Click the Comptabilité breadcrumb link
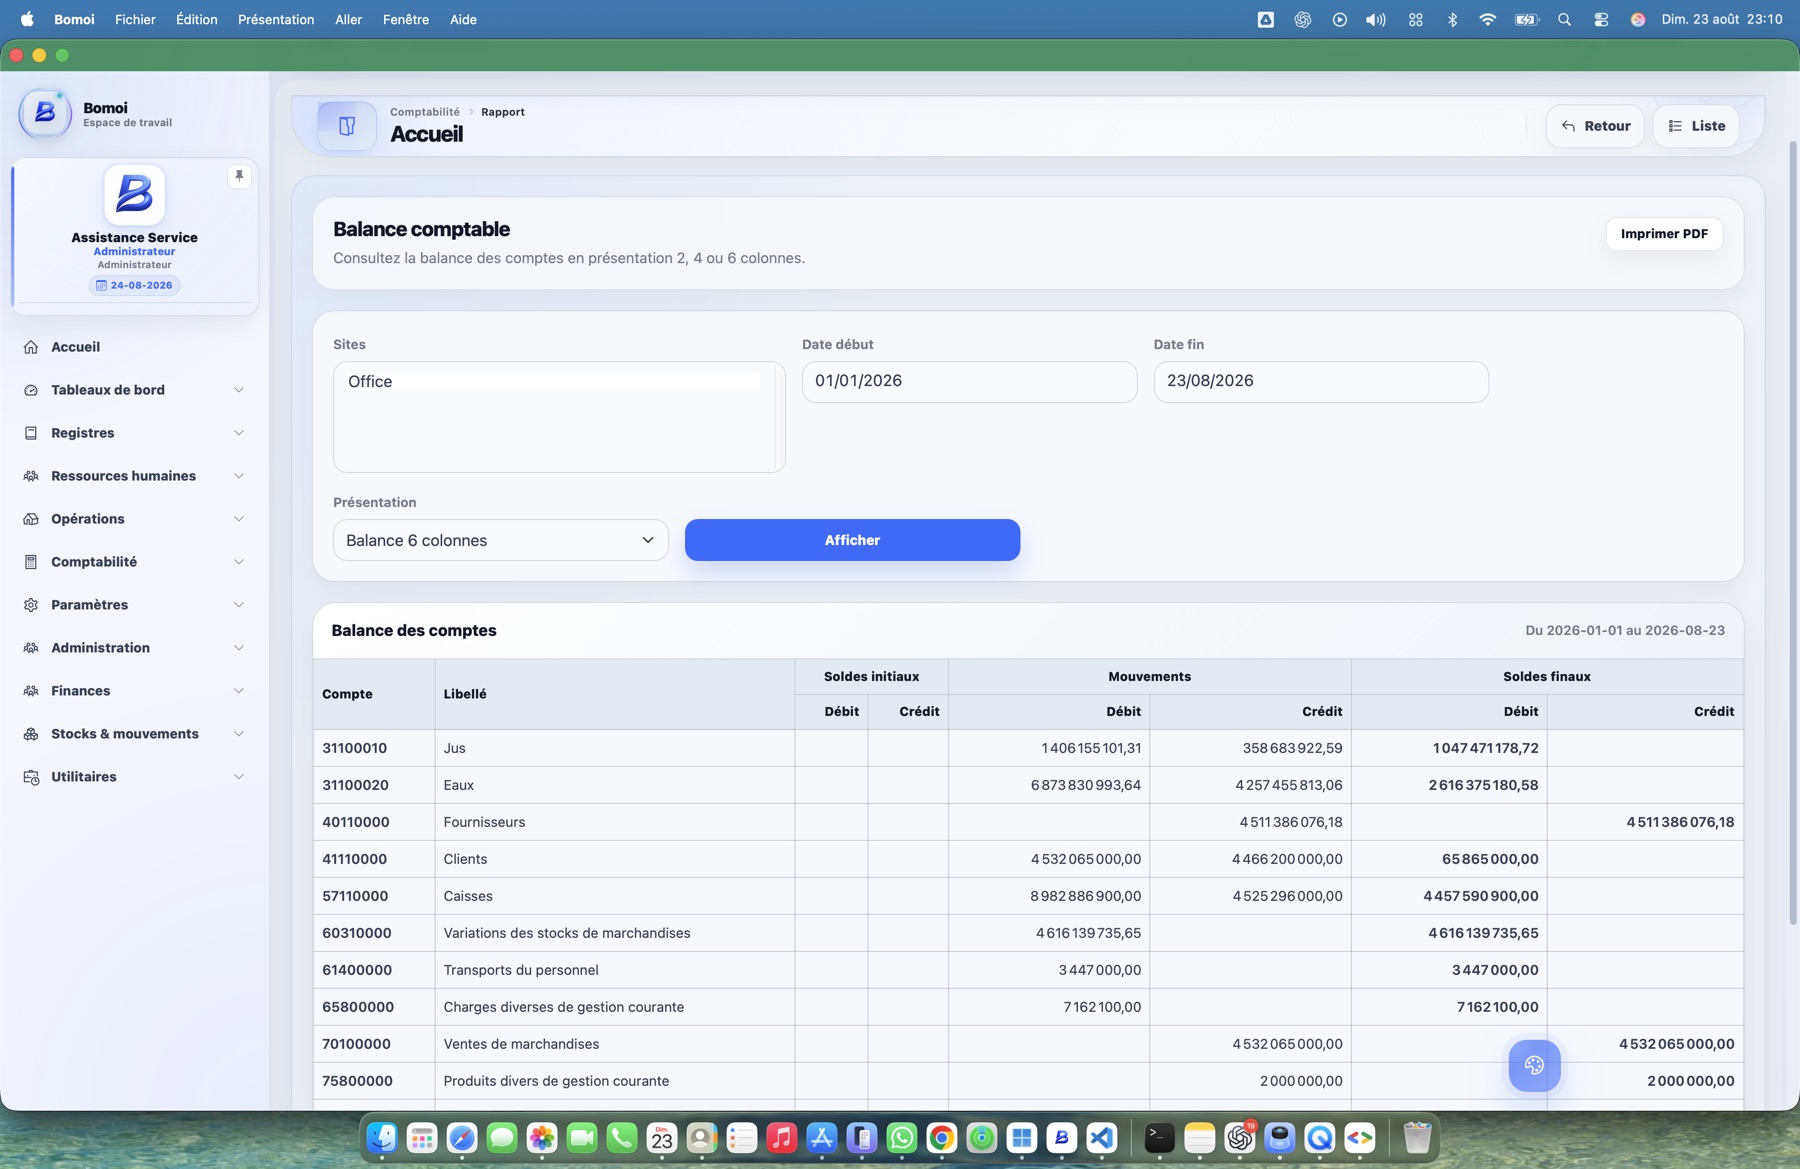Viewport: 1800px width, 1169px height. (425, 112)
